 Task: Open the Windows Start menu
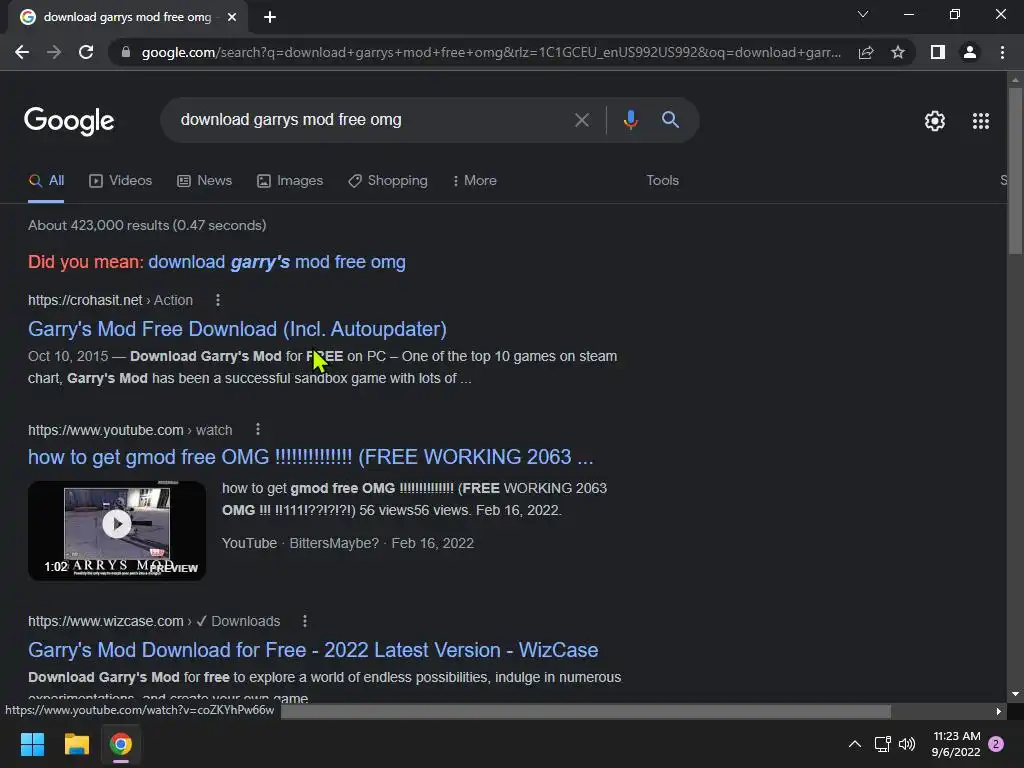point(32,744)
